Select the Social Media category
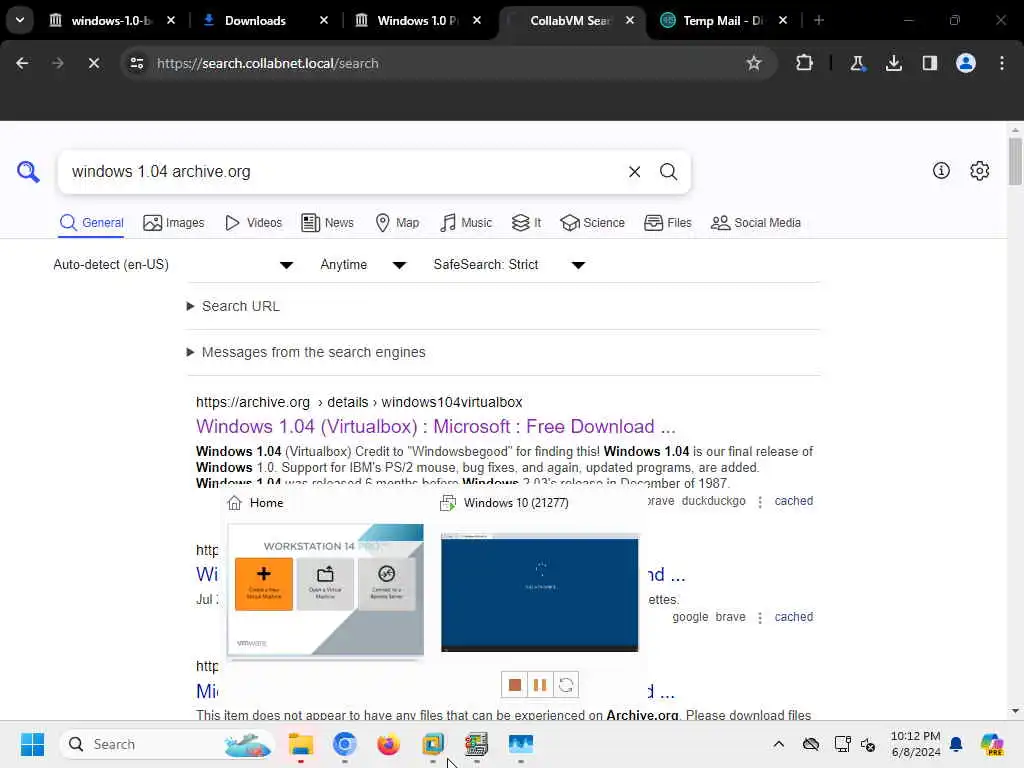This screenshot has height=768, width=1024. (x=756, y=223)
